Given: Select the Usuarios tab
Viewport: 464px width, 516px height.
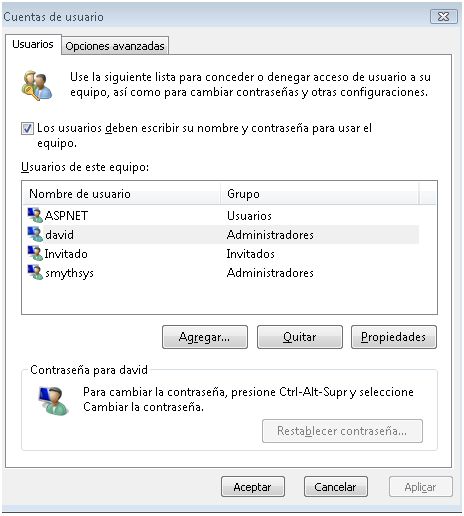Looking at the screenshot, I should [33, 44].
